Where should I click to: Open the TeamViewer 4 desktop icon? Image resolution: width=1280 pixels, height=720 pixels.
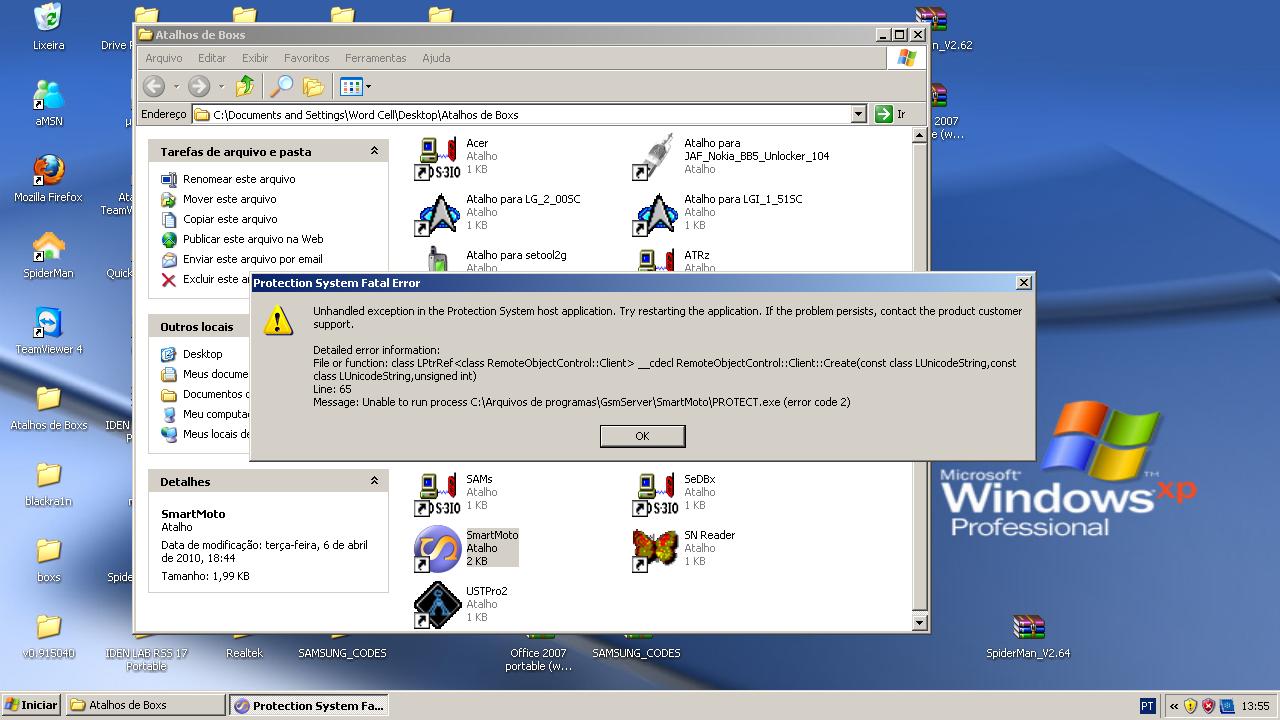click(x=48, y=331)
